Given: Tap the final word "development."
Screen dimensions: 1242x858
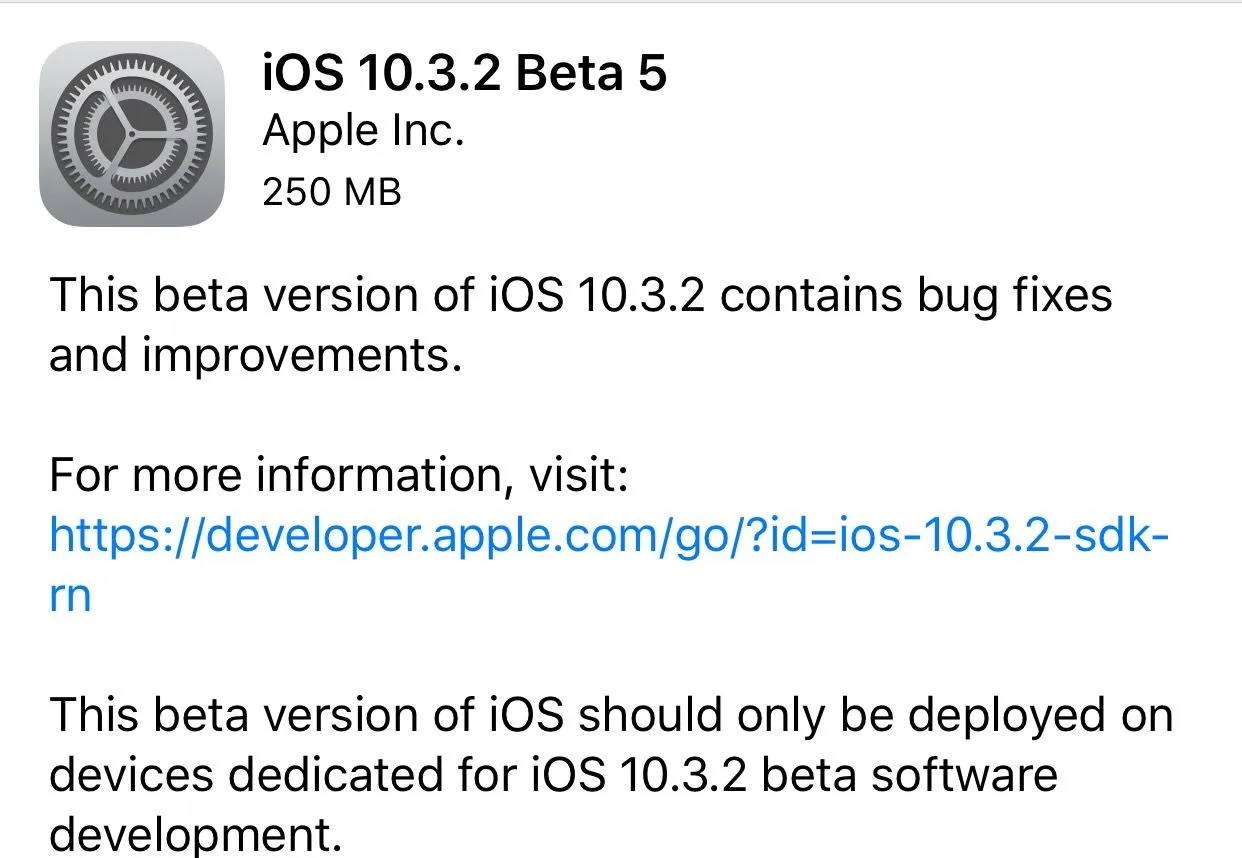Looking at the screenshot, I should [196, 835].
